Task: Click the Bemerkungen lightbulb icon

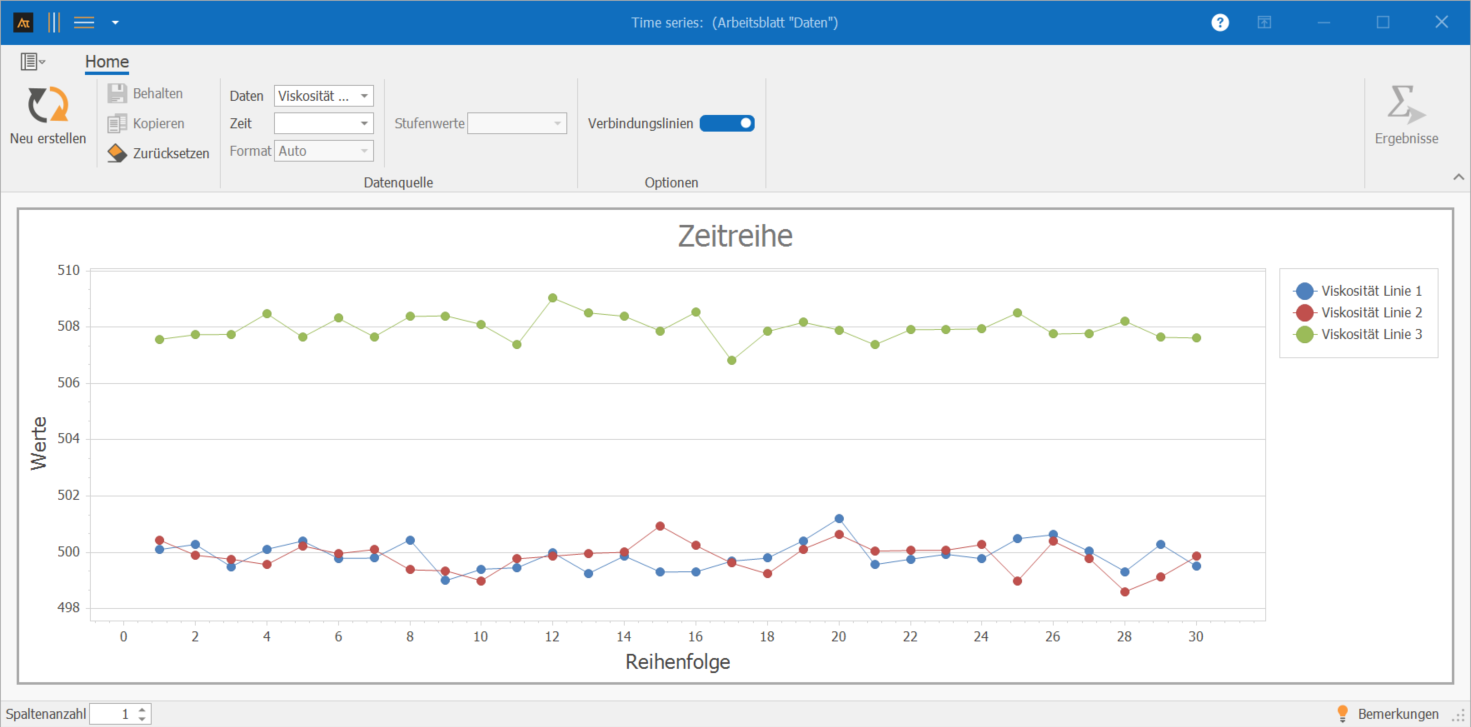Action: coord(1343,713)
